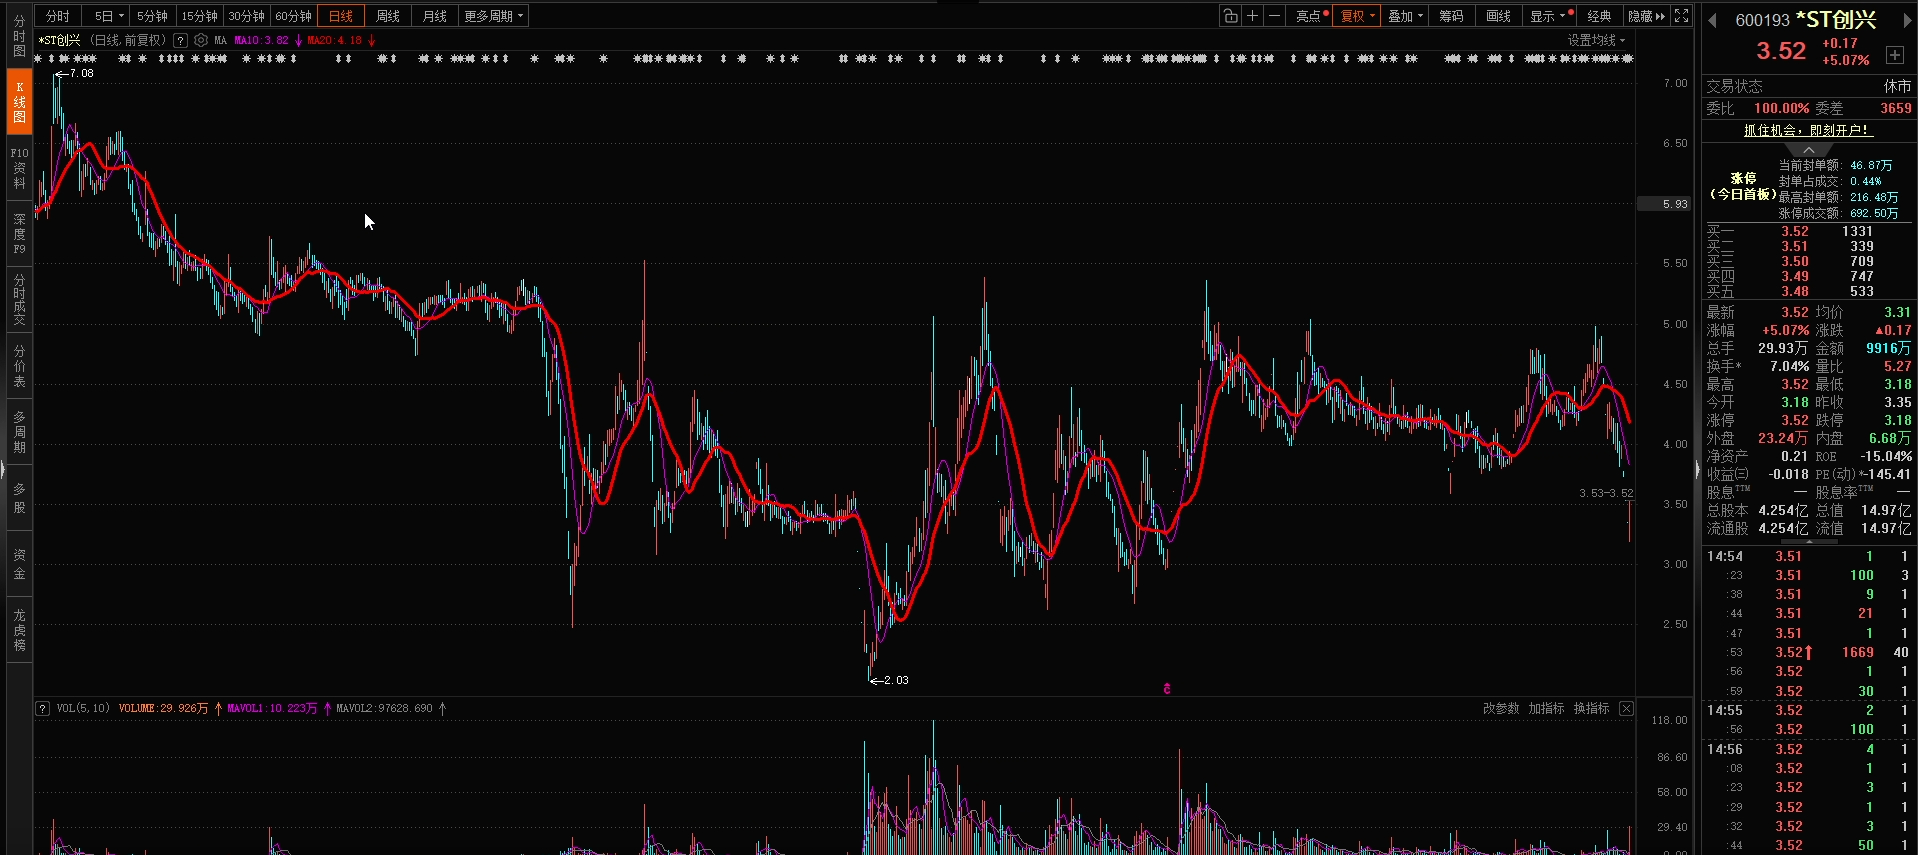Open the 抓住机会，即刻开户! link
Screen dimensions: 1918x855
tap(1808, 130)
